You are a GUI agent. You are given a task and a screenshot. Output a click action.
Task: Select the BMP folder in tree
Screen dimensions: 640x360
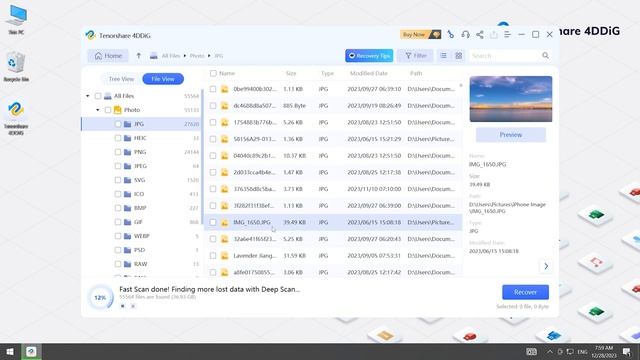(140, 208)
